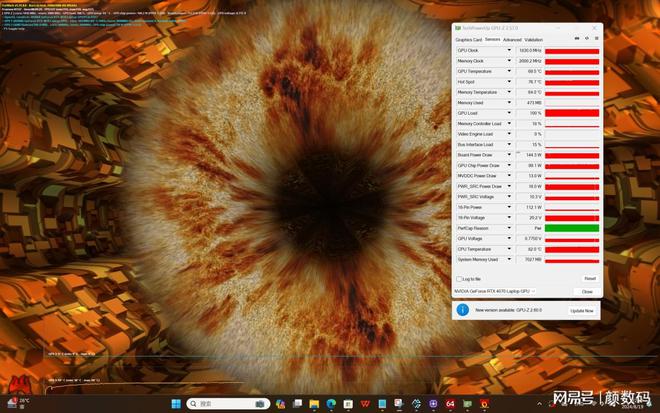
Task: Expand the GPU Clock sensor dropdown
Action: click(x=511, y=50)
